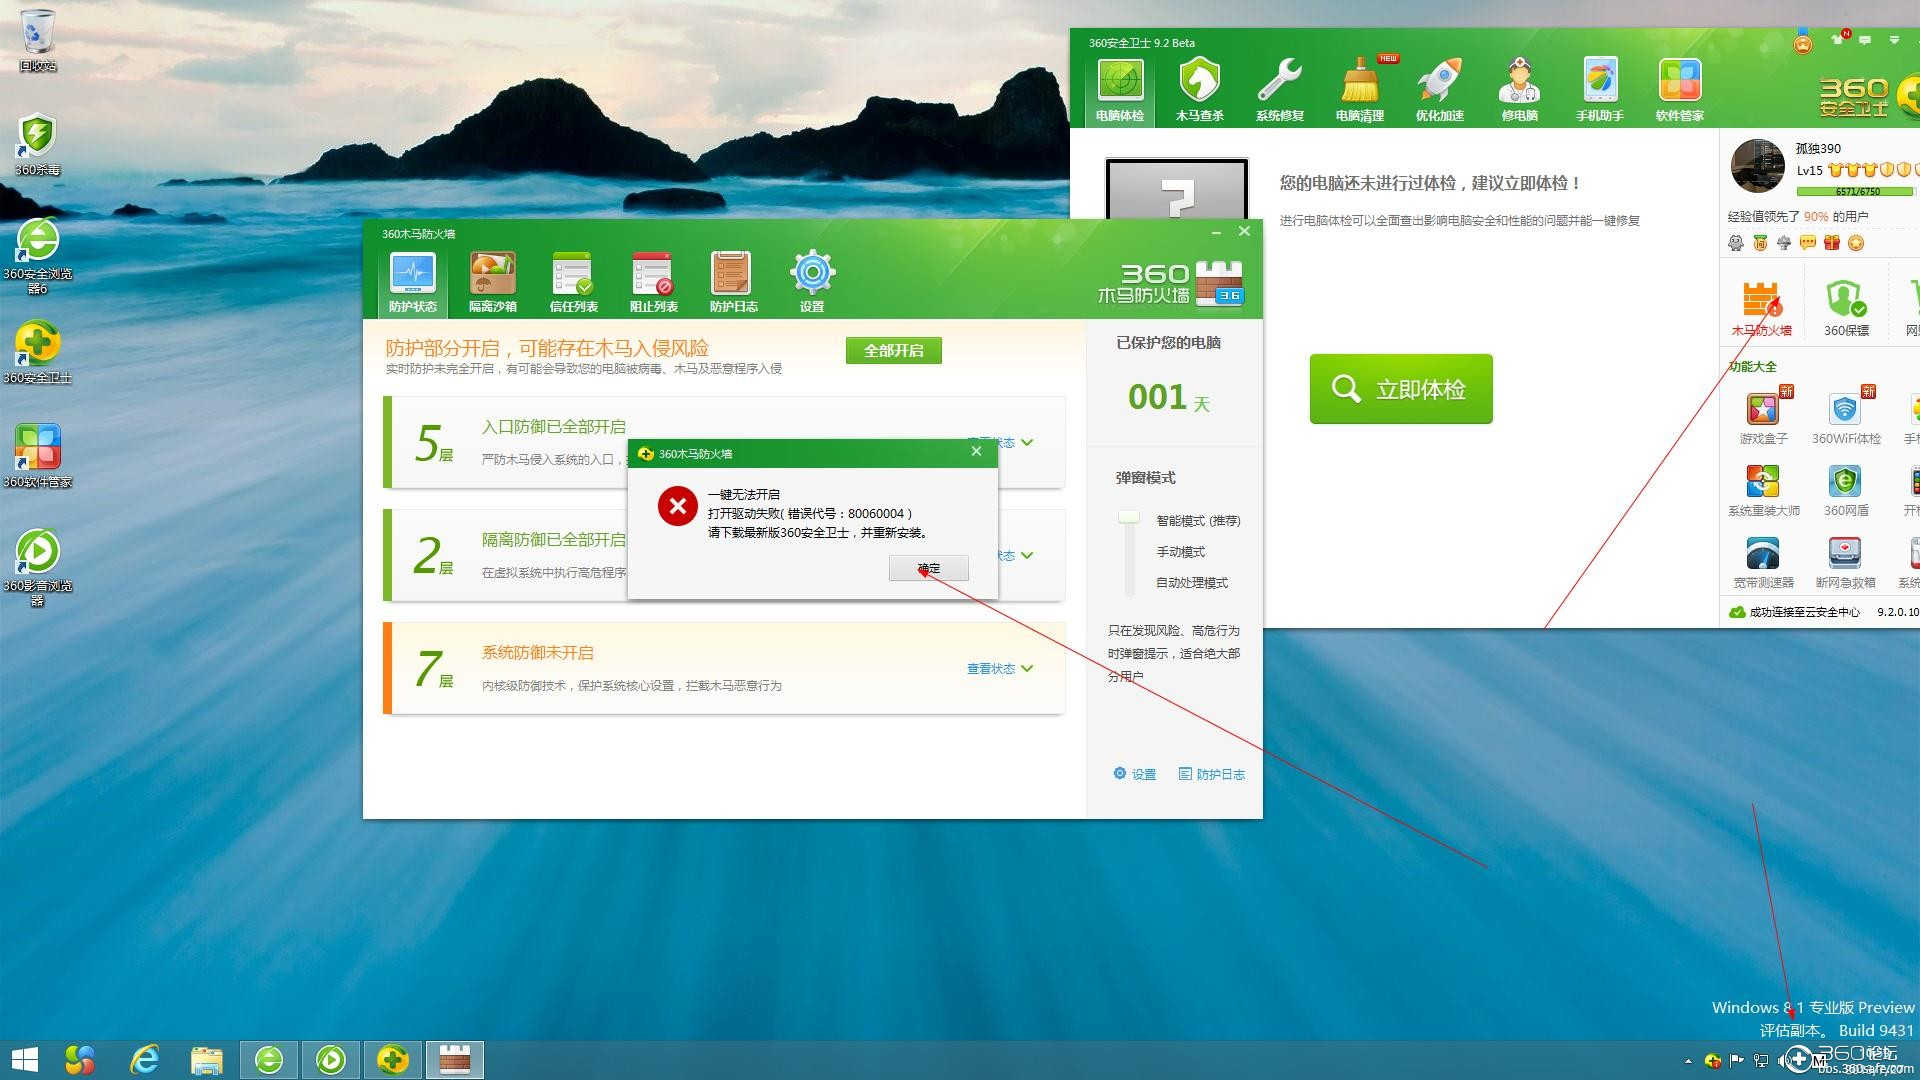Open 优化加速 rocket tool

click(1439, 90)
